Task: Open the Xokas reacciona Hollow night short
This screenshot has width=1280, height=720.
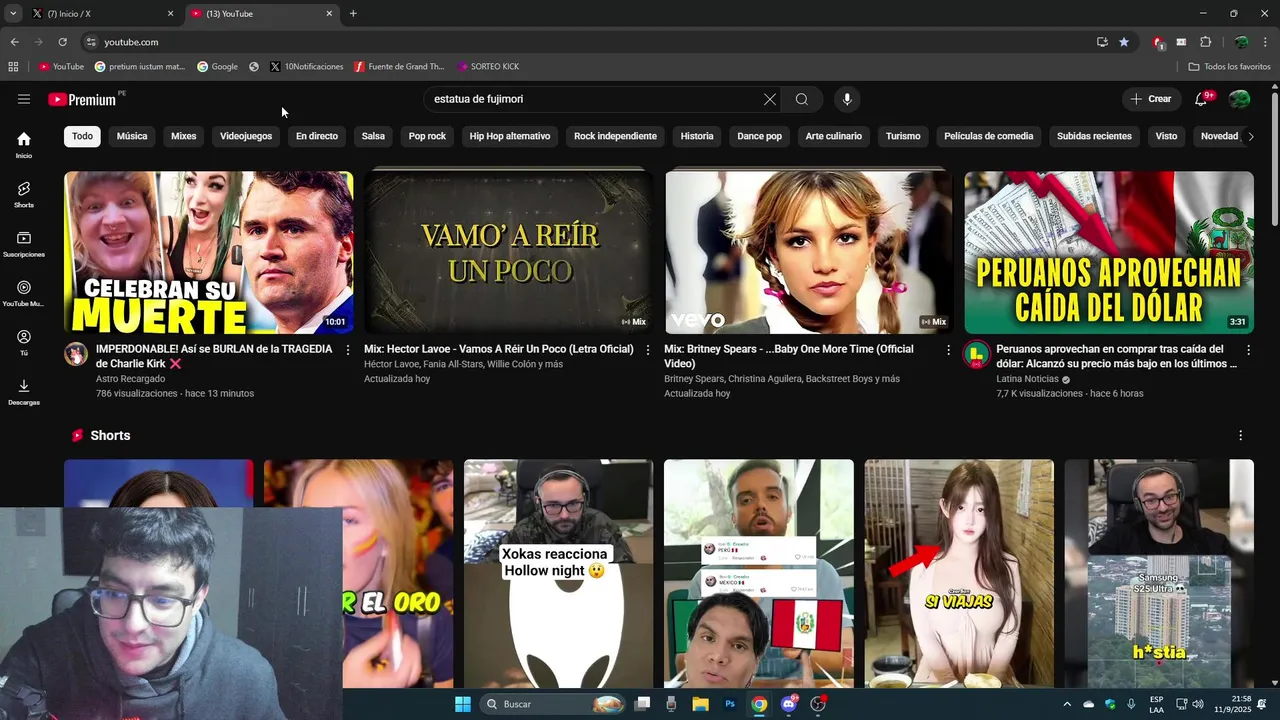Action: tap(558, 573)
